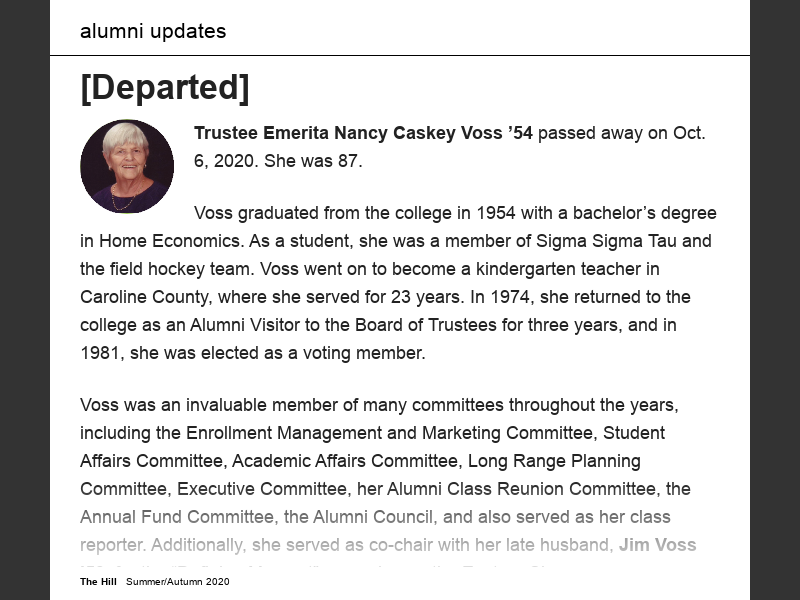Click the words "Annual Fund Committee"
The height and width of the screenshot is (600, 800).
pos(176,517)
